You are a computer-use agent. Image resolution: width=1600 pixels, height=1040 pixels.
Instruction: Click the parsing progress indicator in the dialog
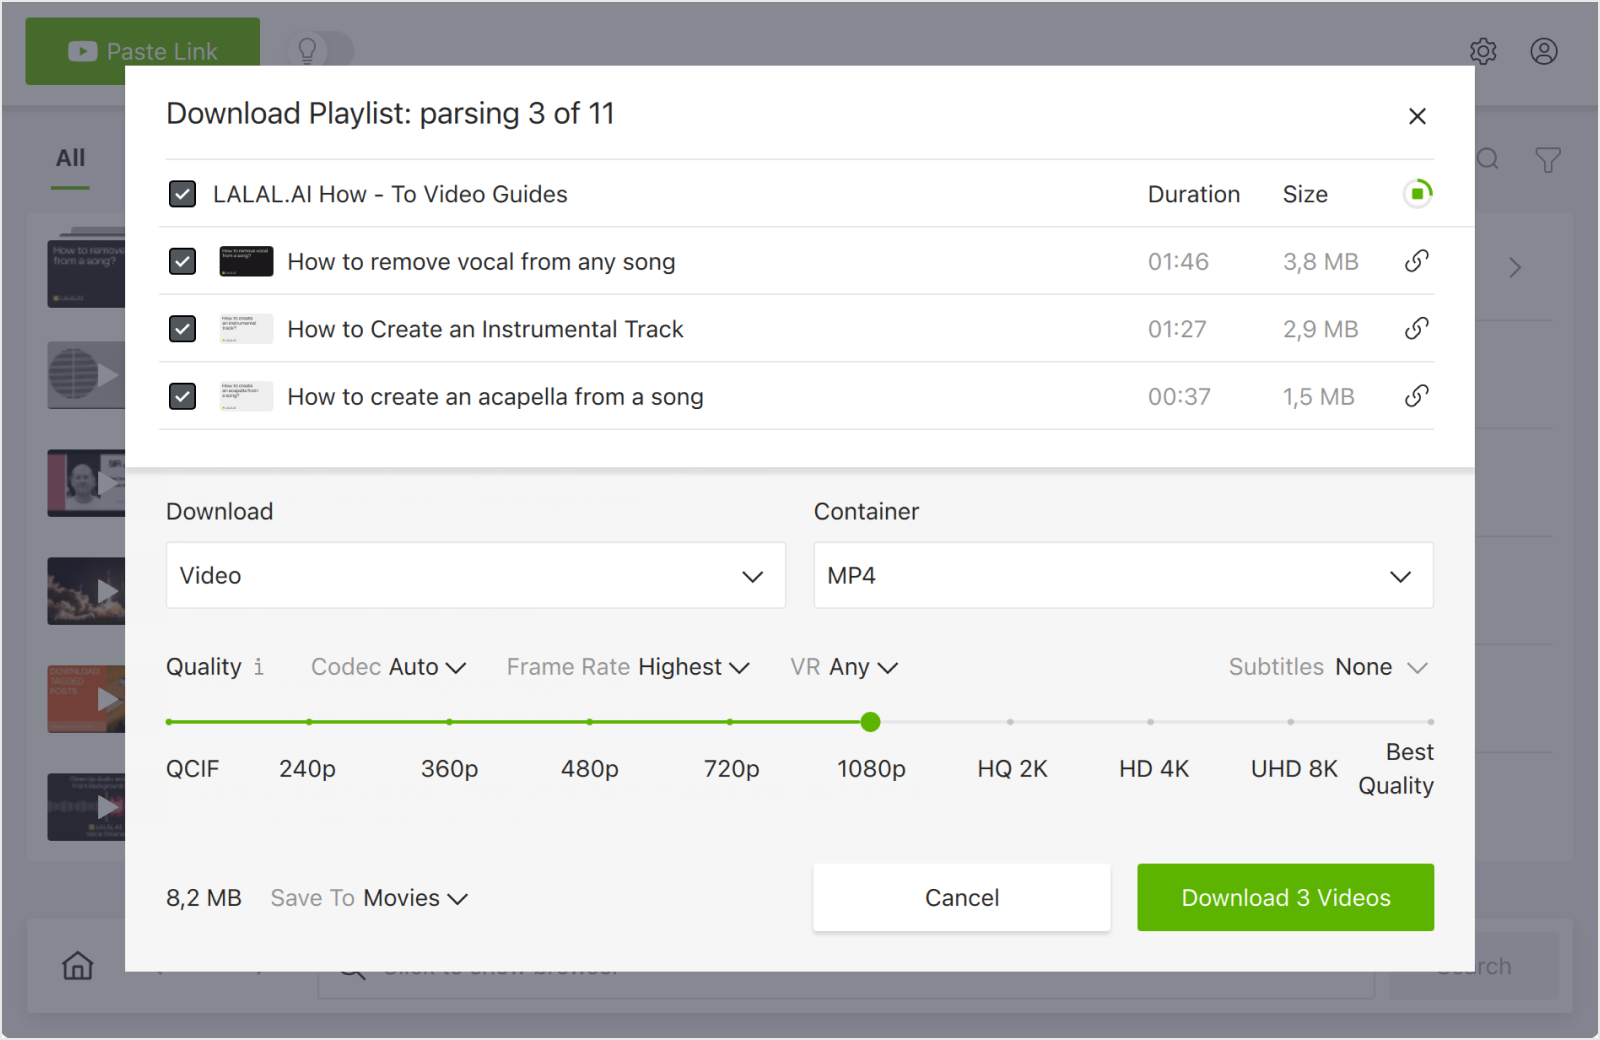tap(1418, 194)
